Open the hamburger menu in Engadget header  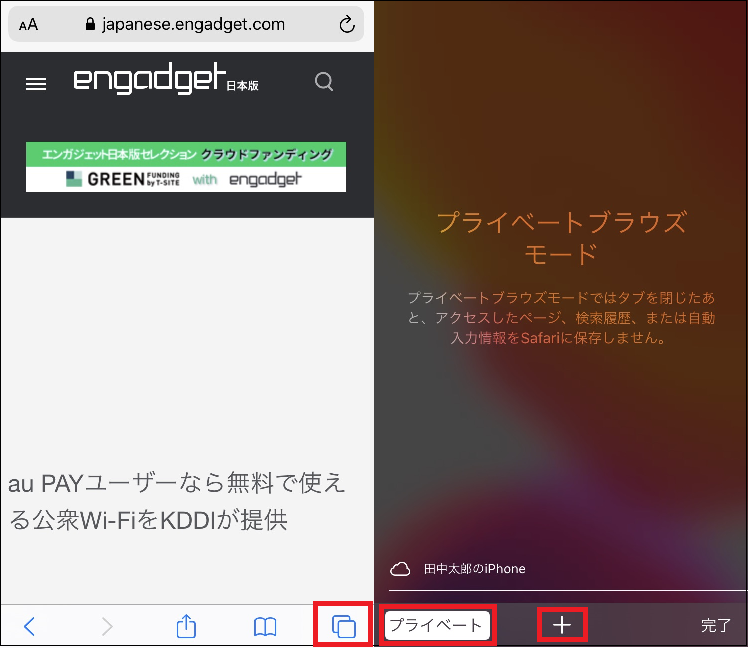coord(36,84)
